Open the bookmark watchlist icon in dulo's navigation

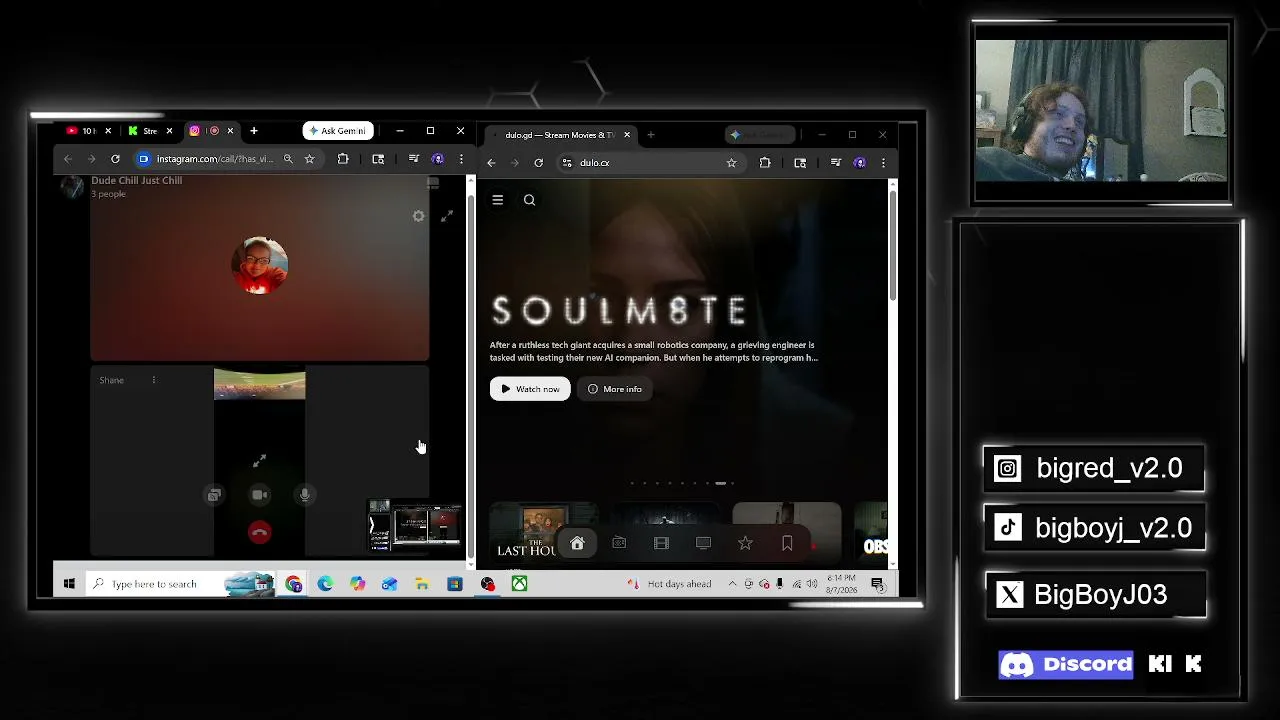pyautogui.click(x=787, y=543)
